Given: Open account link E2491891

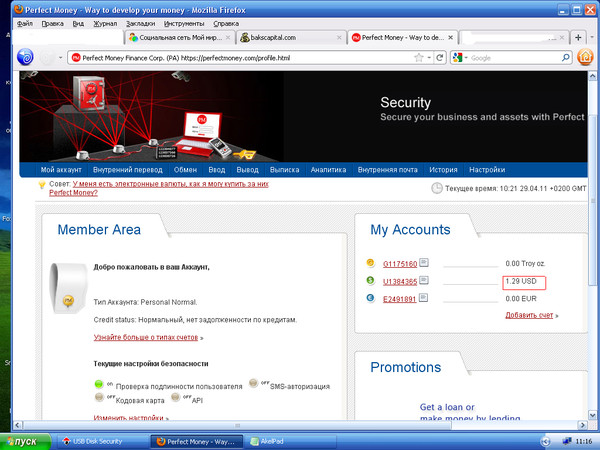Looking at the screenshot, I should [399, 299].
